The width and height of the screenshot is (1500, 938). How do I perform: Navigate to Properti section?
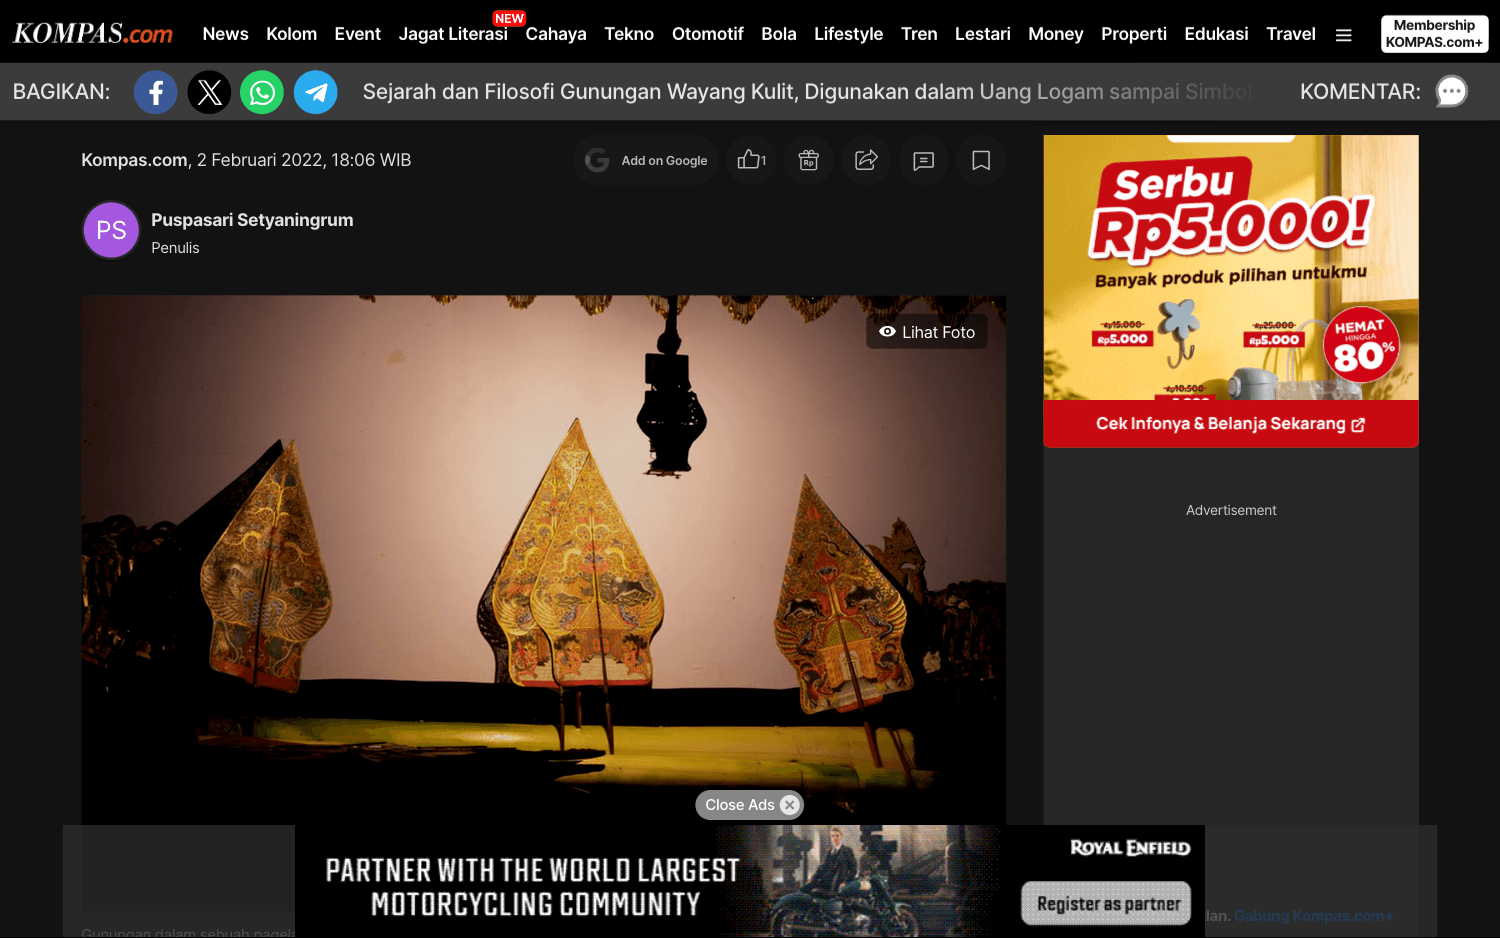tap(1133, 34)
